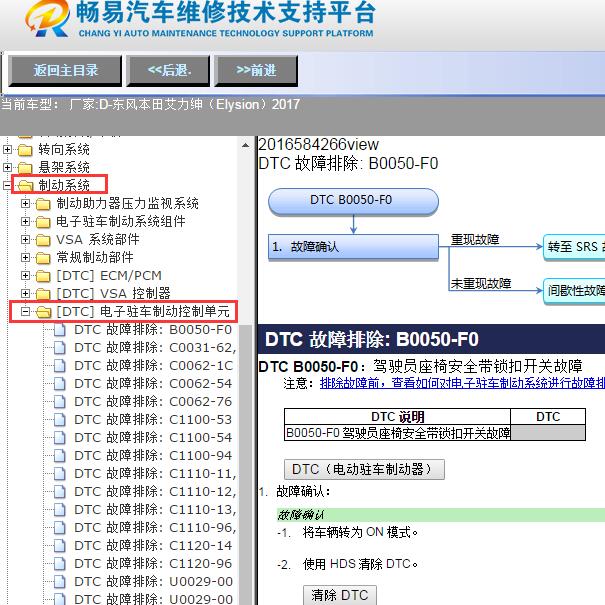Click the 返回主目录 button
This screenshot has height=605, width=605.
click(x=65, y=70)
